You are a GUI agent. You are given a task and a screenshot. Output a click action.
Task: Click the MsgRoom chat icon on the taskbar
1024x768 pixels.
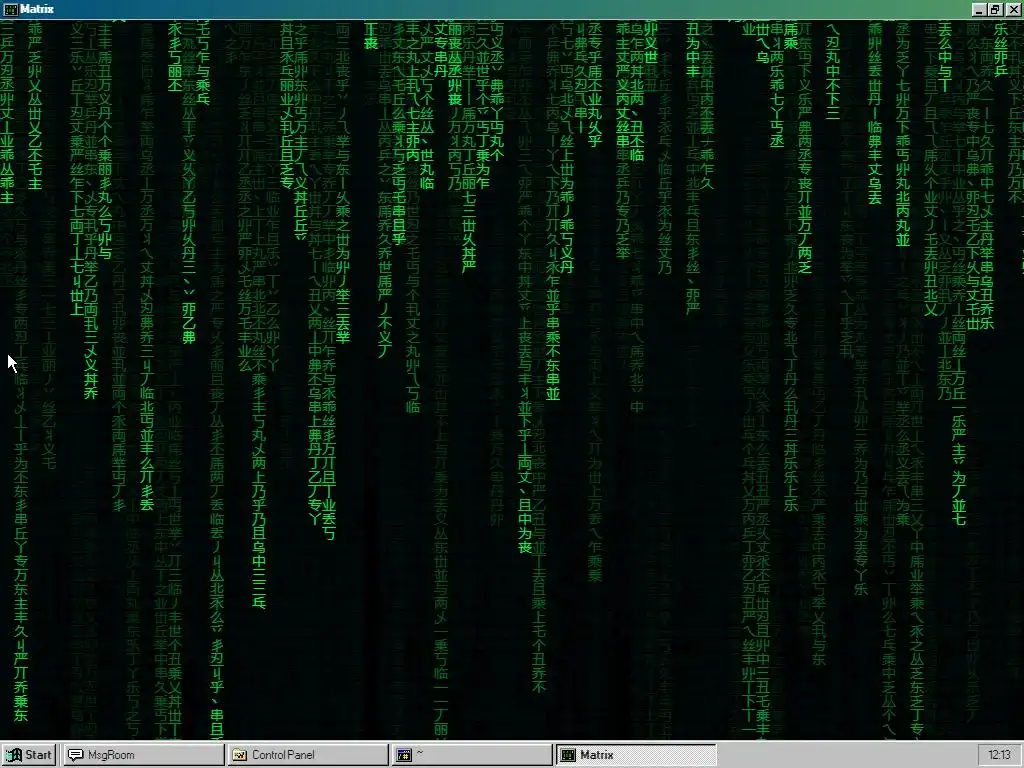pos(76,755)
